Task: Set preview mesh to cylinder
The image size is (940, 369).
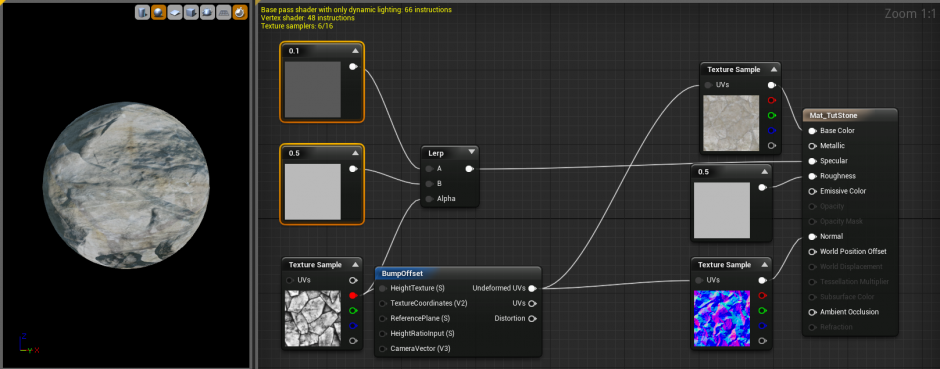Action: click(142, 12)
